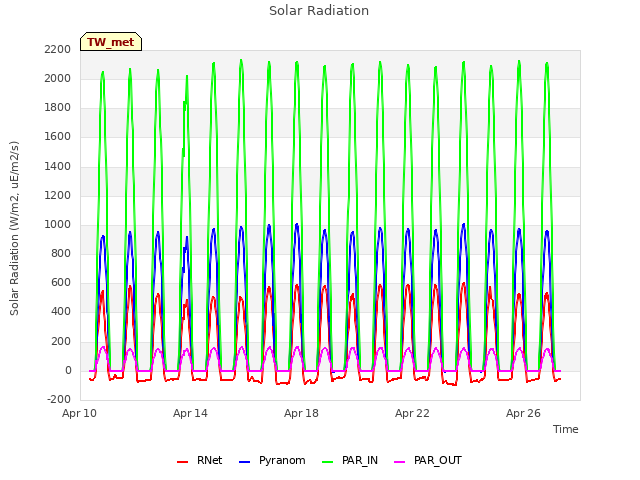
Task: Click the 2200 y-axis tick label
Action: (58, 49)
